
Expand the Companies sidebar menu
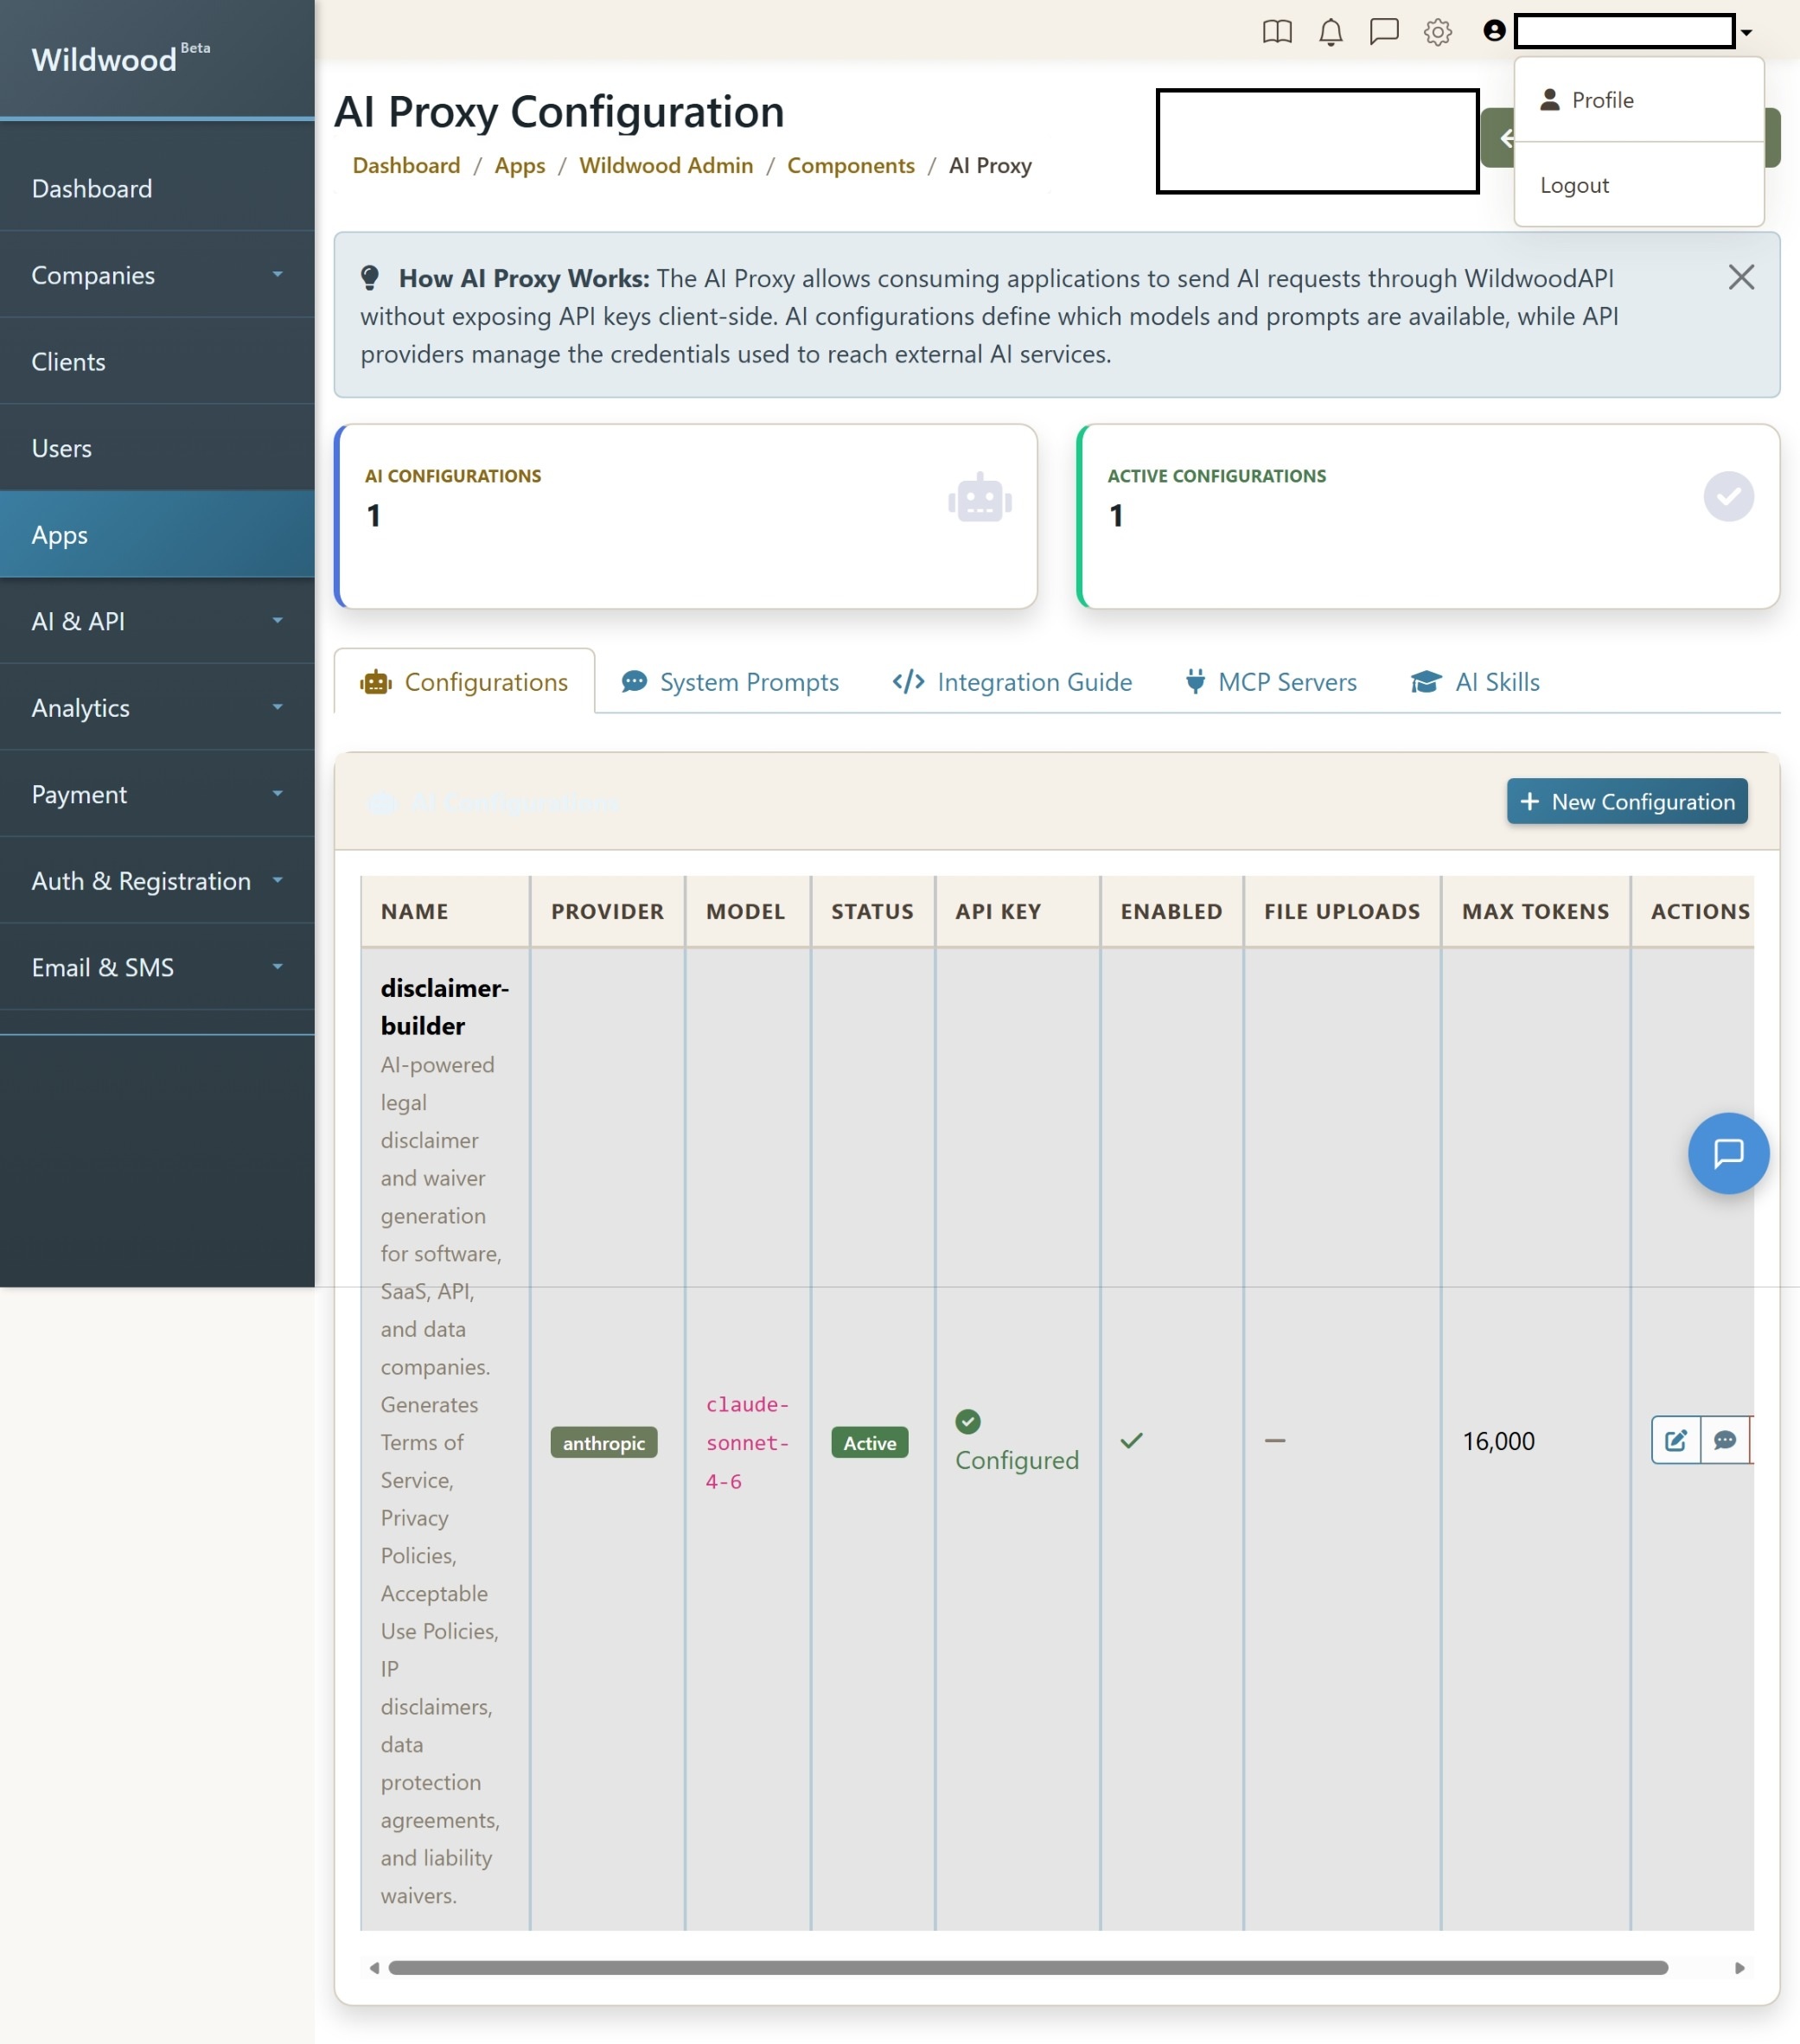tap(157, 275)
